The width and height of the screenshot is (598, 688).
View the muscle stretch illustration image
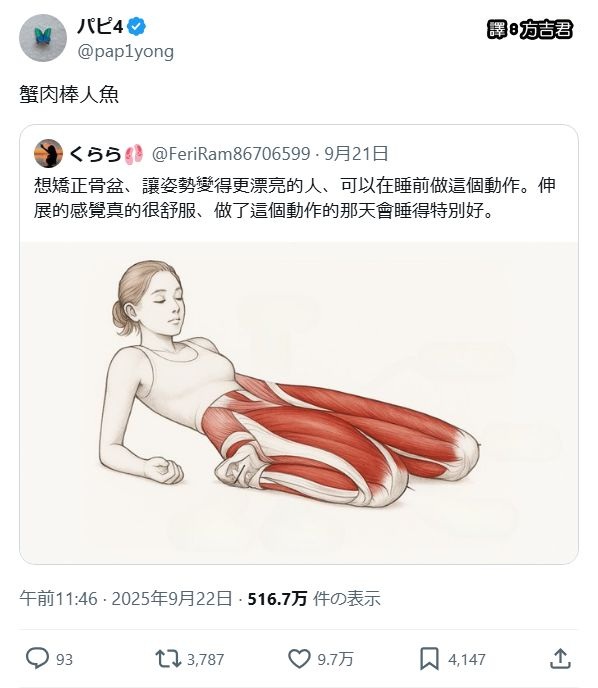[299, 403]
